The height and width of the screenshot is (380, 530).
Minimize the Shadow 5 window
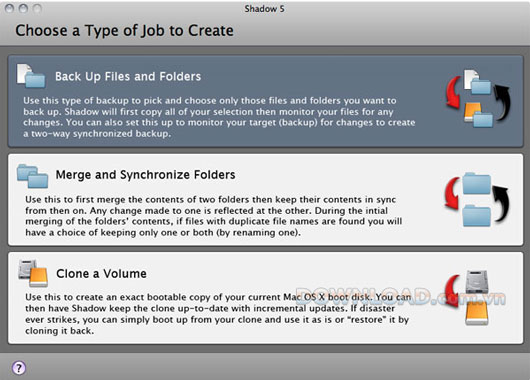click(23, 9)
